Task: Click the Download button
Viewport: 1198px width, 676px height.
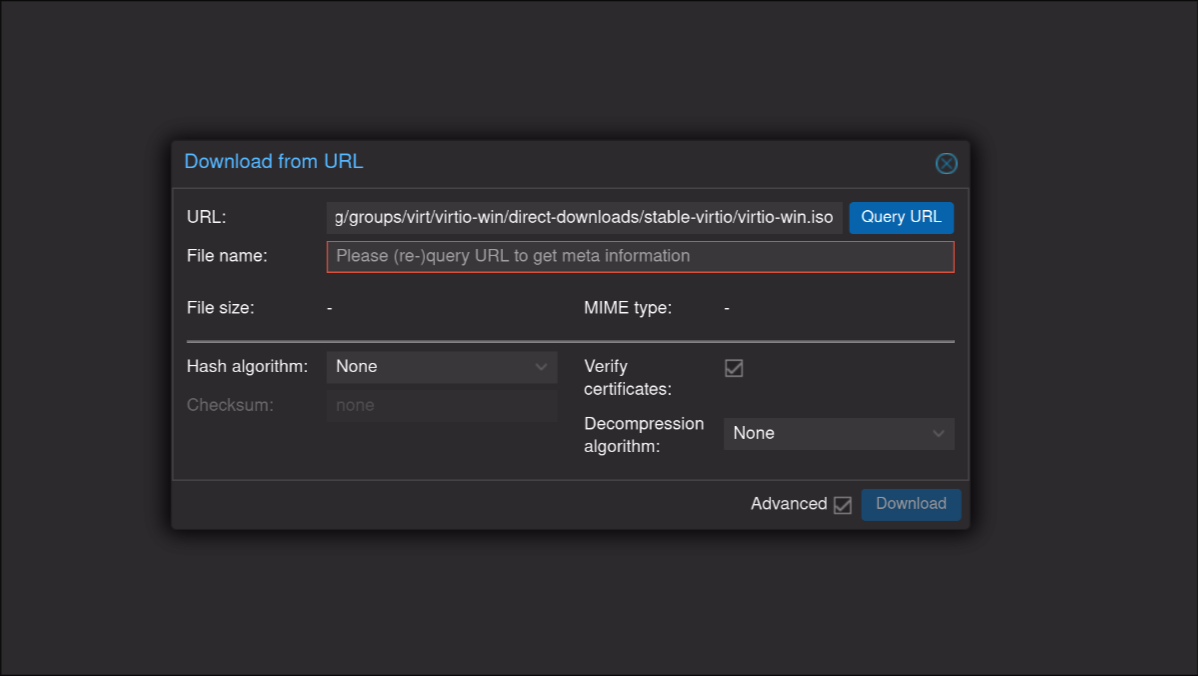Action: click(x=910, y=504)
